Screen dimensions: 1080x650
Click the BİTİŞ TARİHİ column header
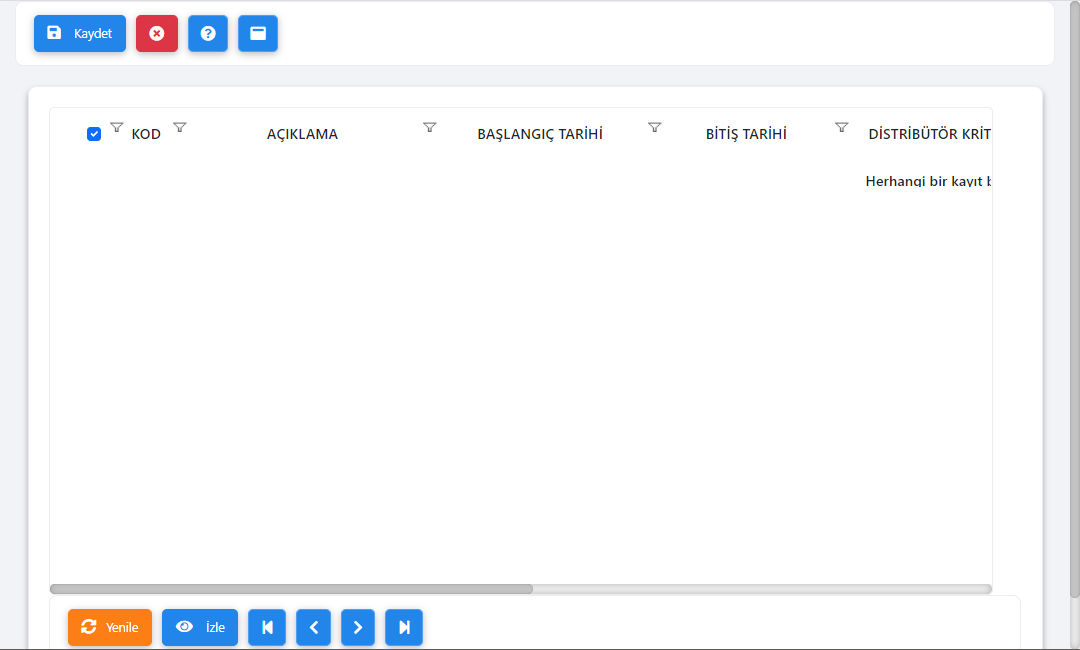pos(746,134)
